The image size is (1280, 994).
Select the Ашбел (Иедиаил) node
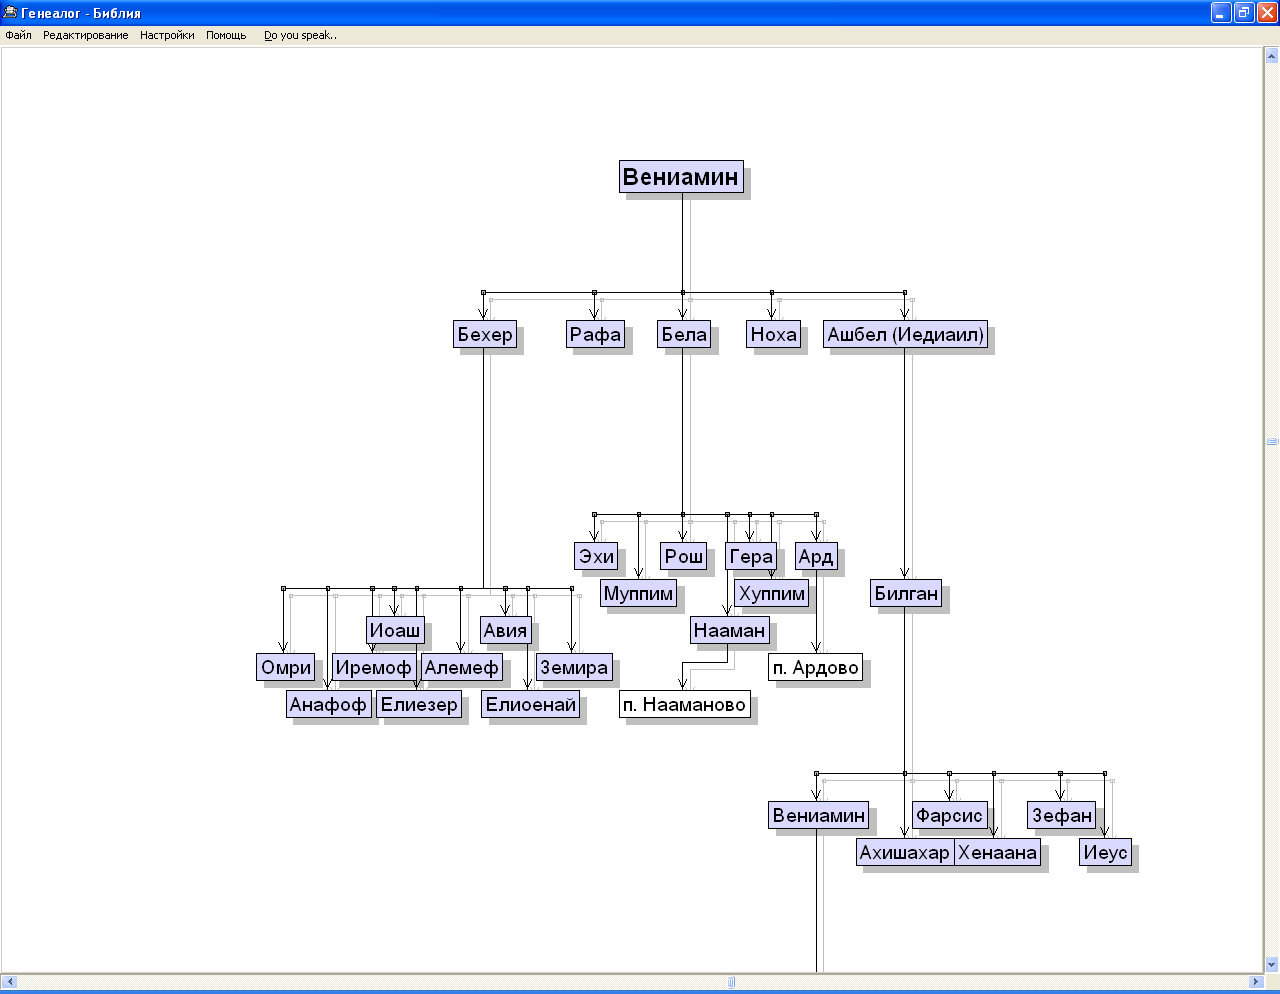[905, 334]
